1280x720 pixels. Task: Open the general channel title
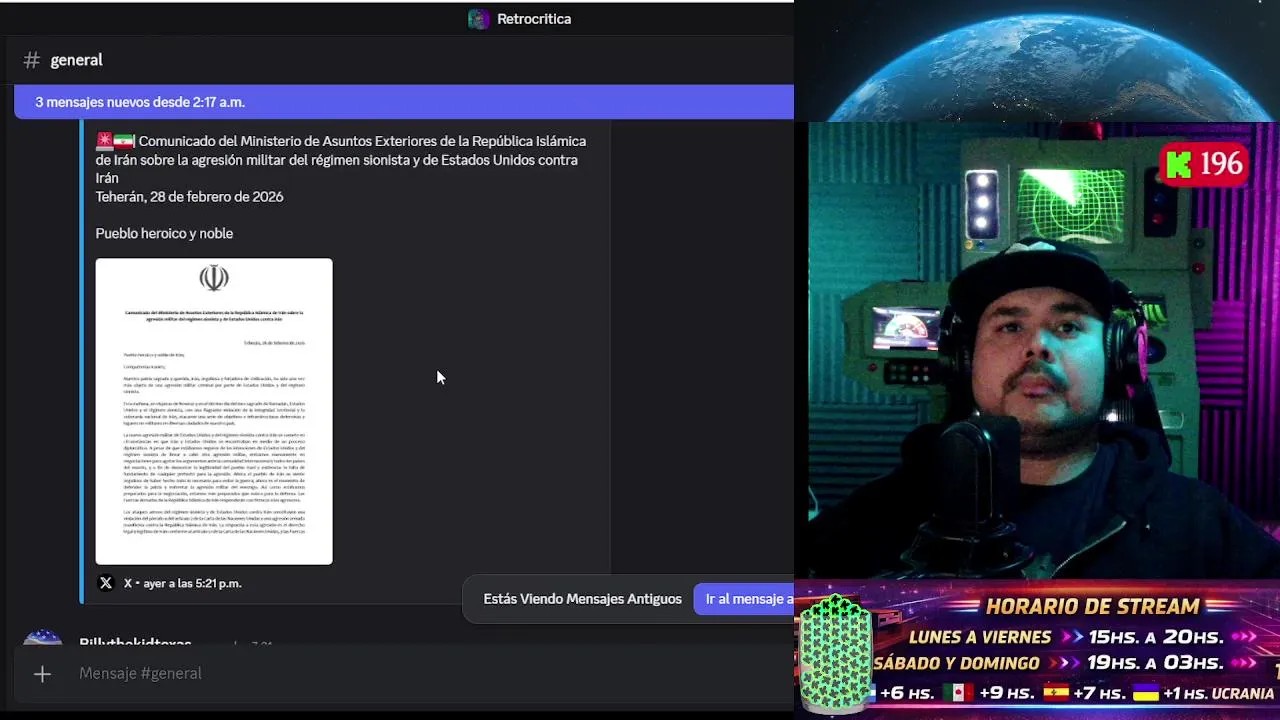[x=76, y=60]
